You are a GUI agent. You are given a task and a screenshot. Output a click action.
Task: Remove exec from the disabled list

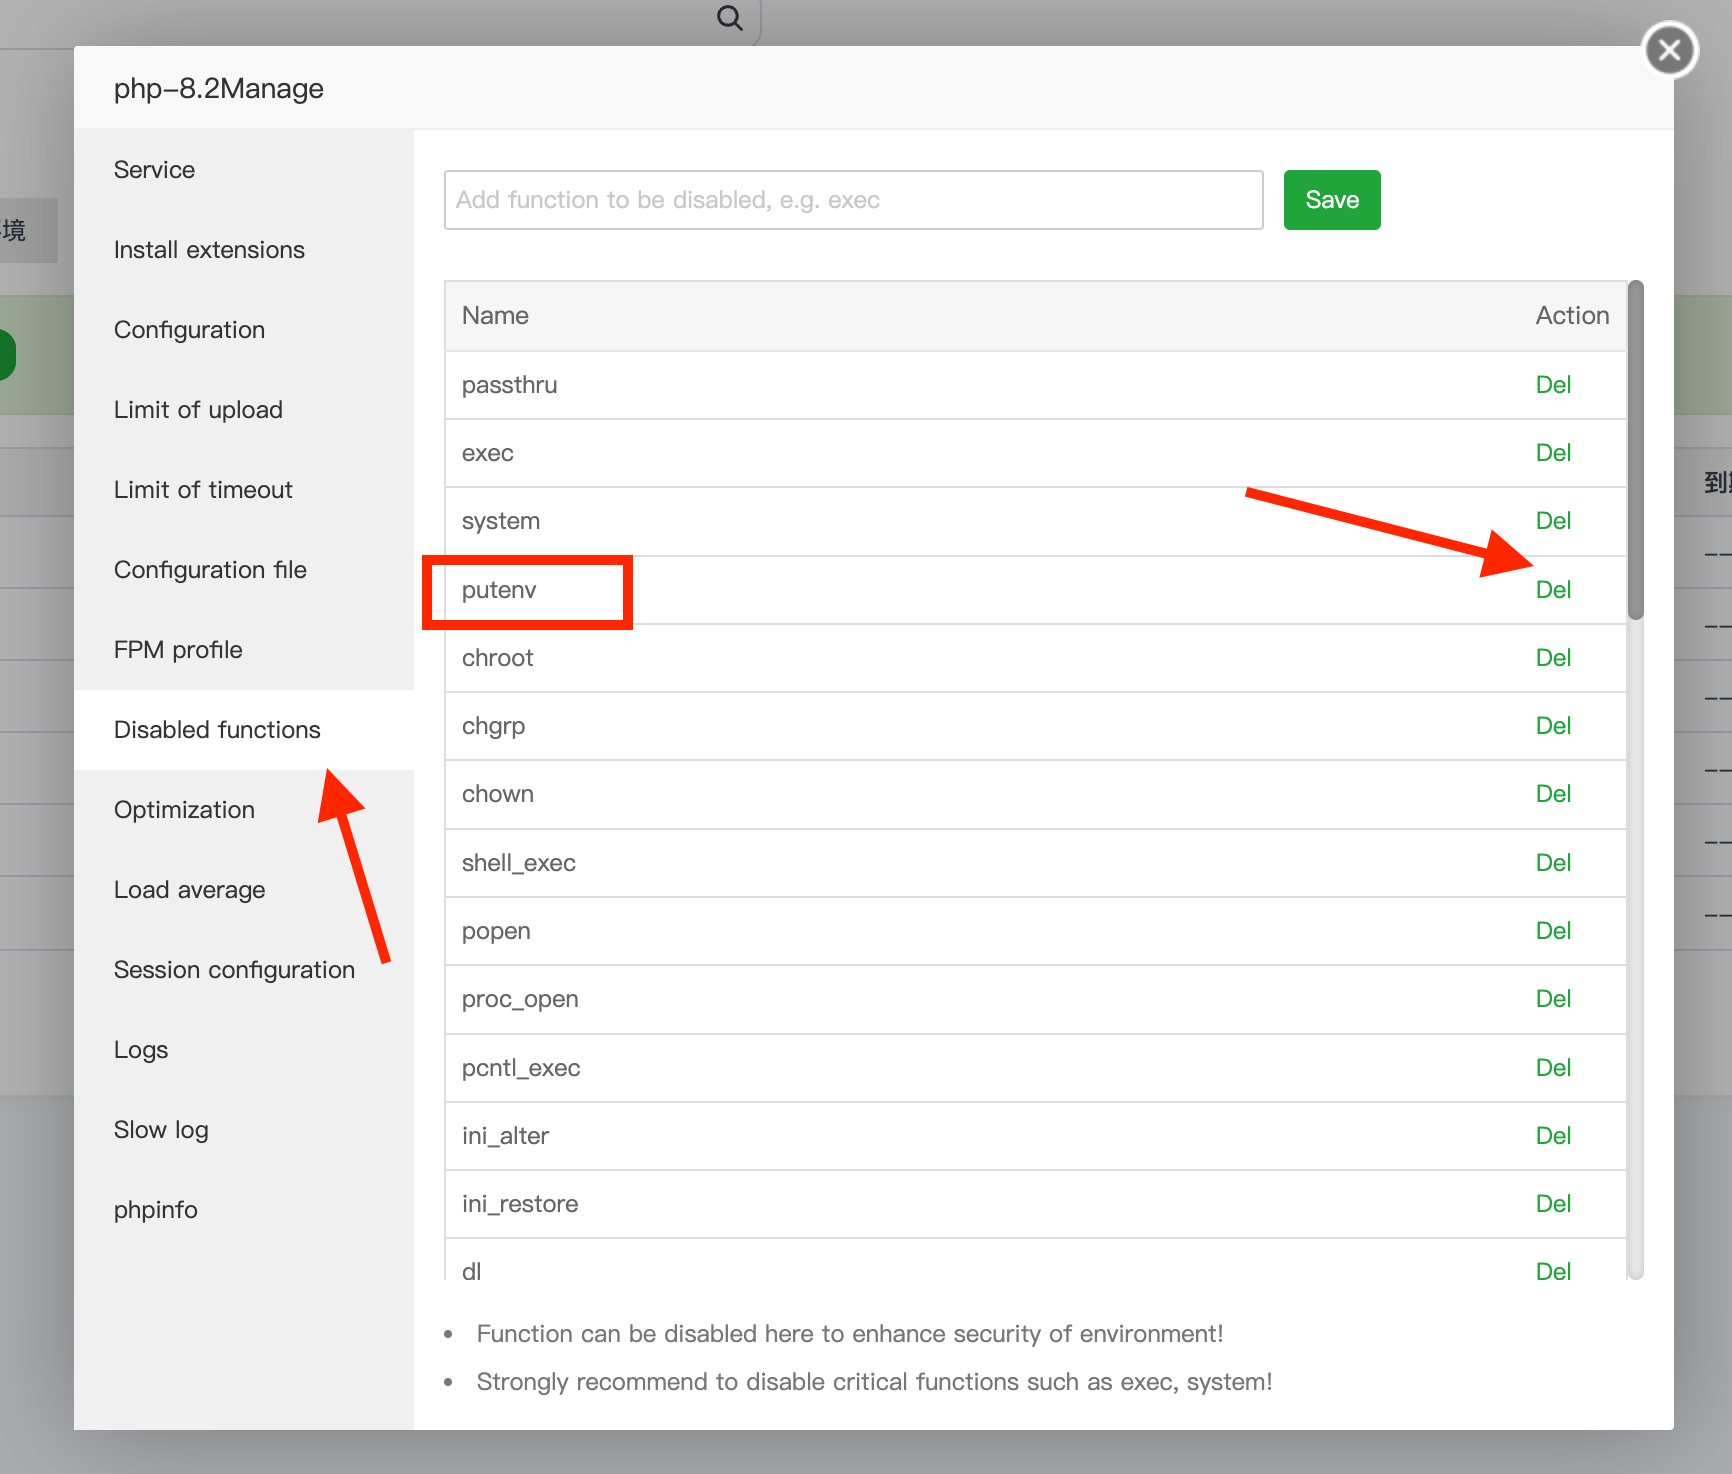coord(1553,453)
